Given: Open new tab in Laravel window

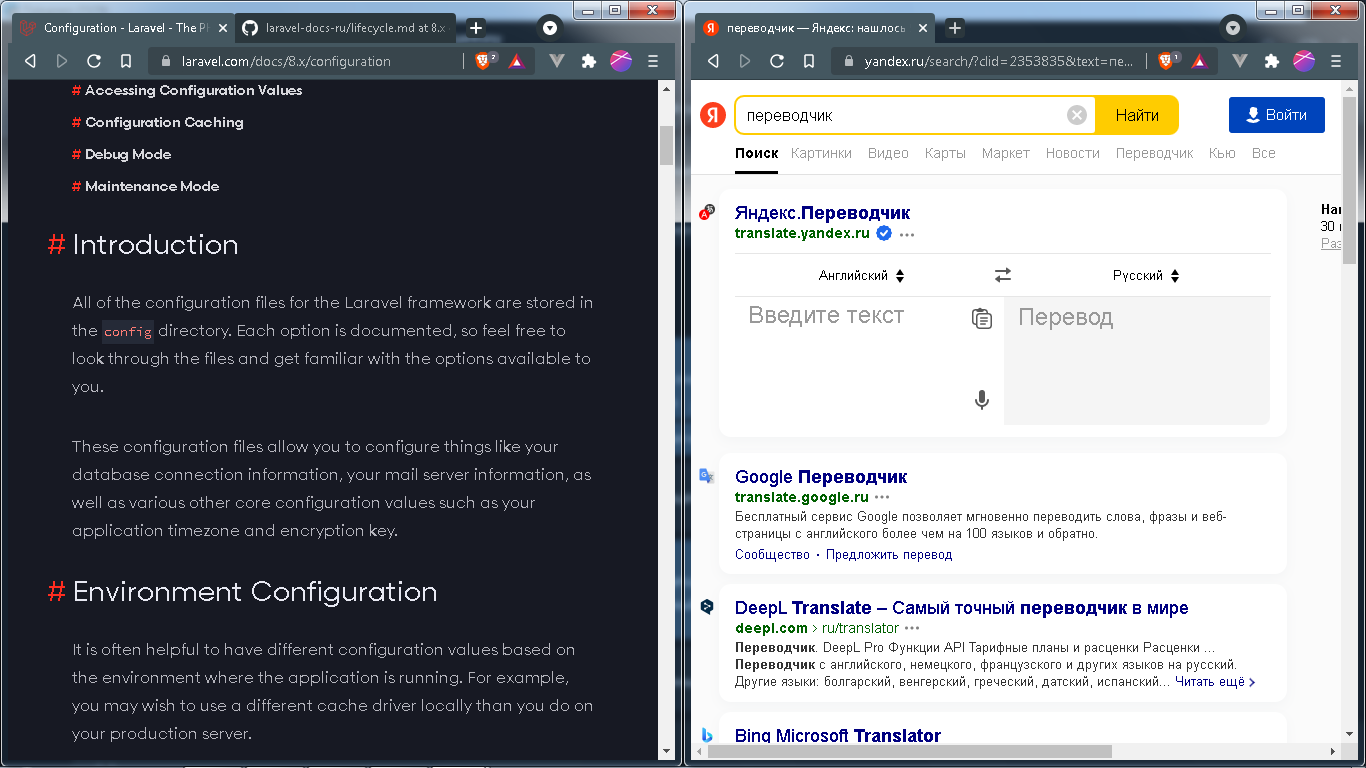Looking at the screenshot, I should click(476, 28).
